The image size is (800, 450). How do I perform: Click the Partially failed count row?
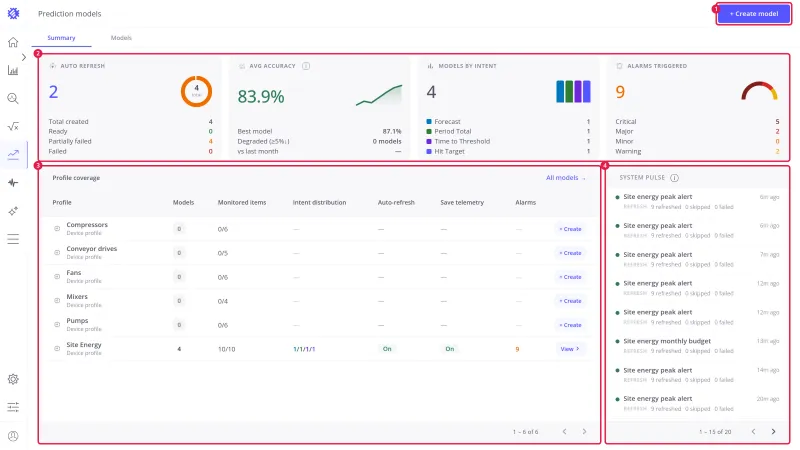click(x=130, y=141)
